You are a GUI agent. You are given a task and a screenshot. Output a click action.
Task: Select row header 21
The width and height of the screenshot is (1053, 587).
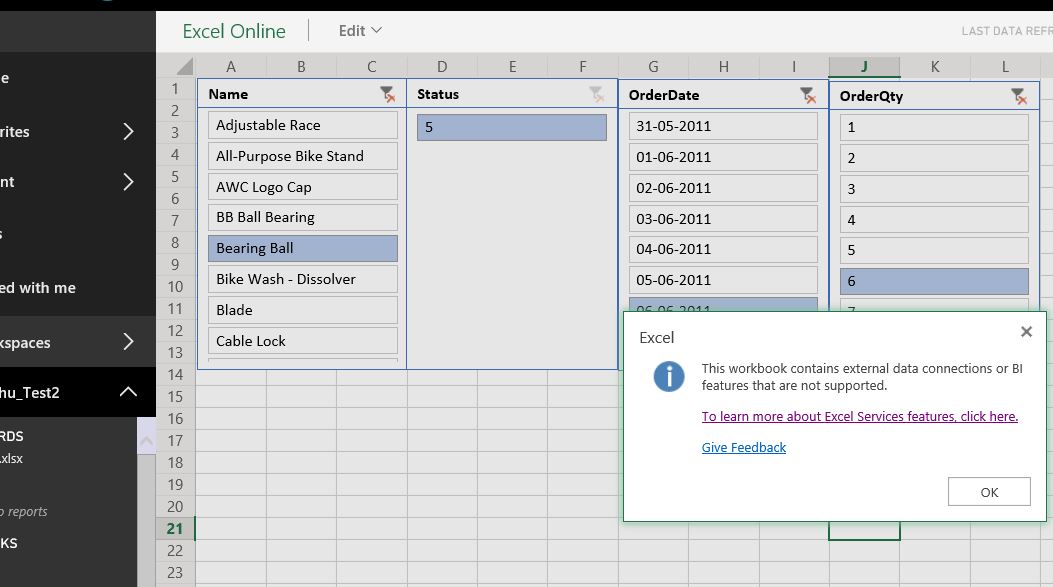click(x=175, y=529)
